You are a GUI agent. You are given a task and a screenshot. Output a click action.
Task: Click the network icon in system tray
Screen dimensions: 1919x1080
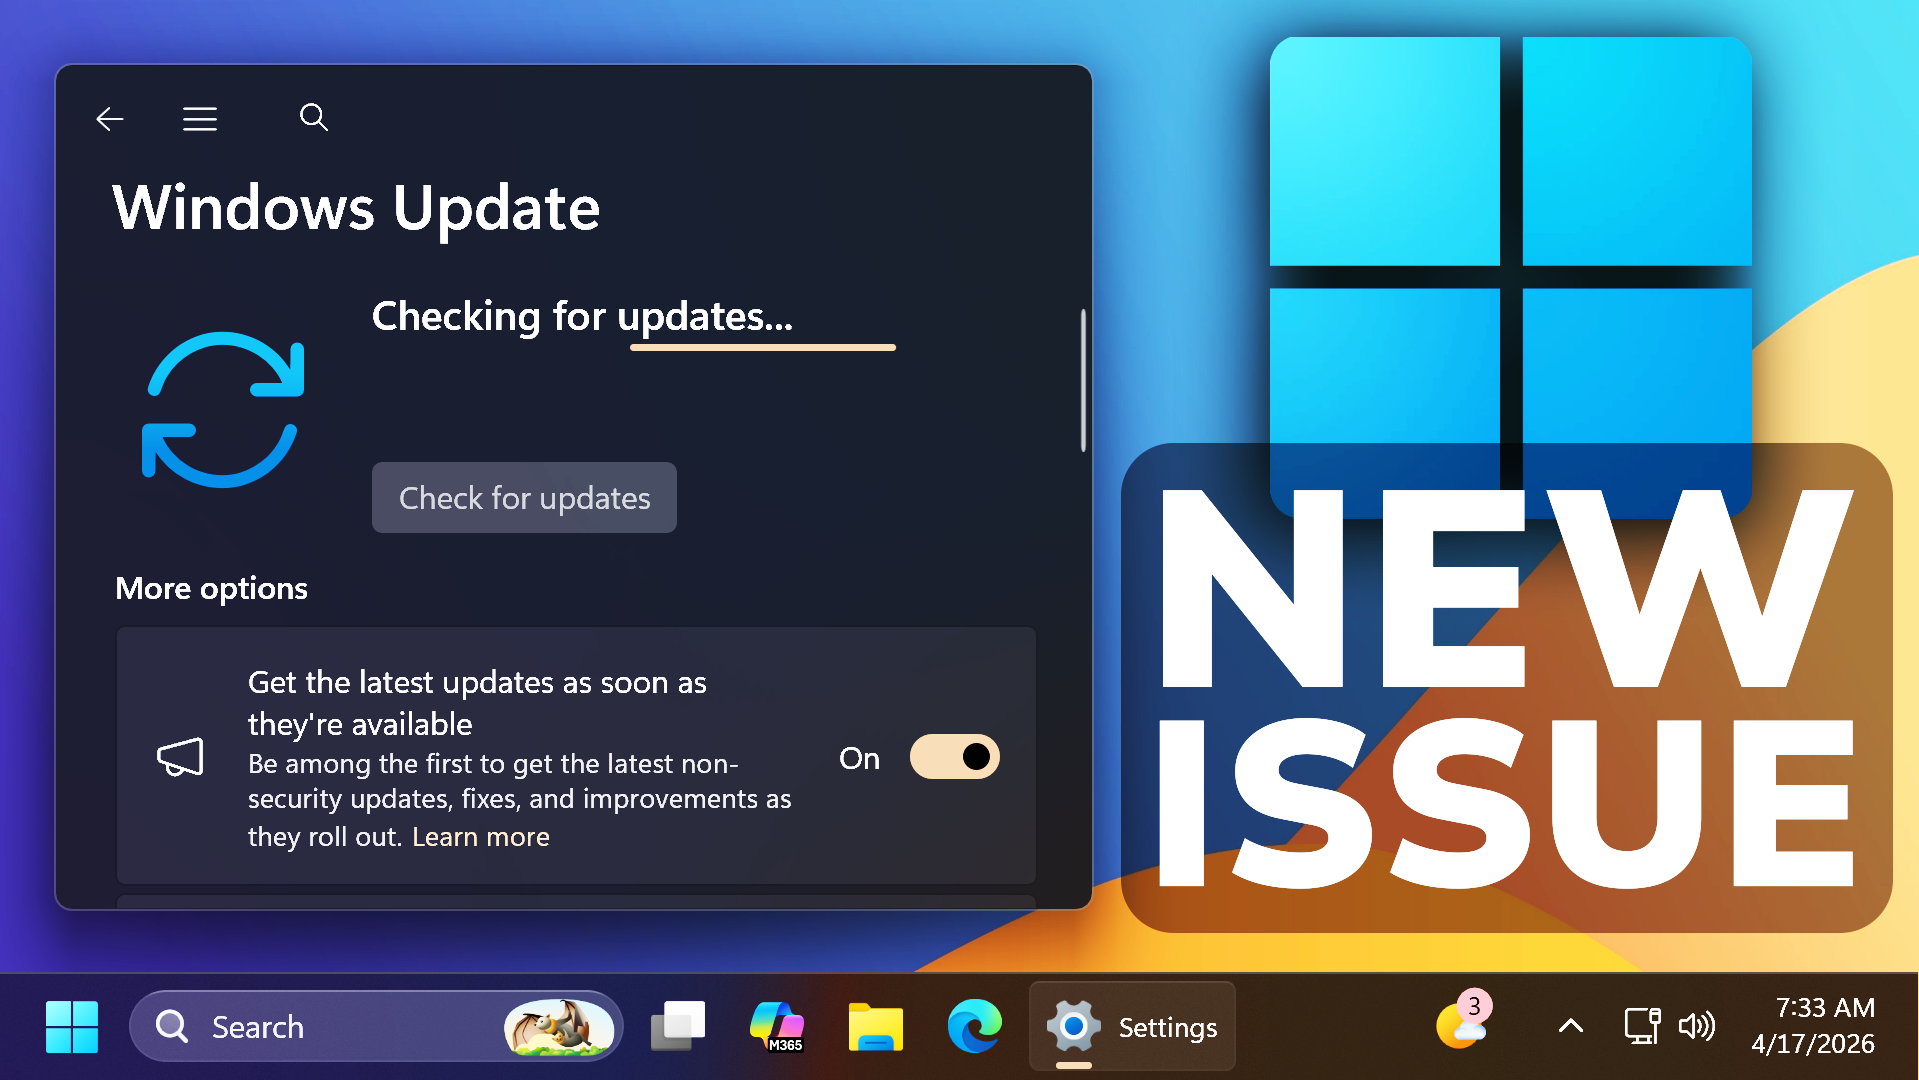click(1642, 1026)
